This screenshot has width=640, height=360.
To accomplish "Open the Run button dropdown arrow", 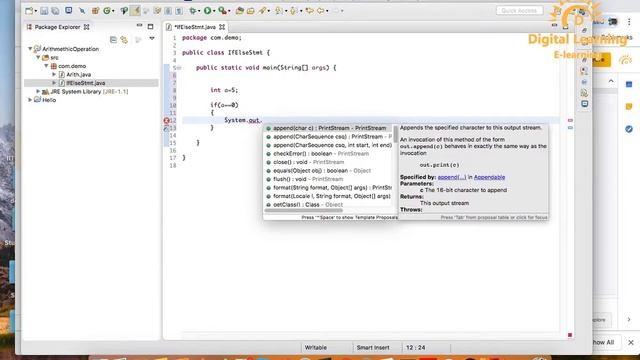I will point(214,11).
